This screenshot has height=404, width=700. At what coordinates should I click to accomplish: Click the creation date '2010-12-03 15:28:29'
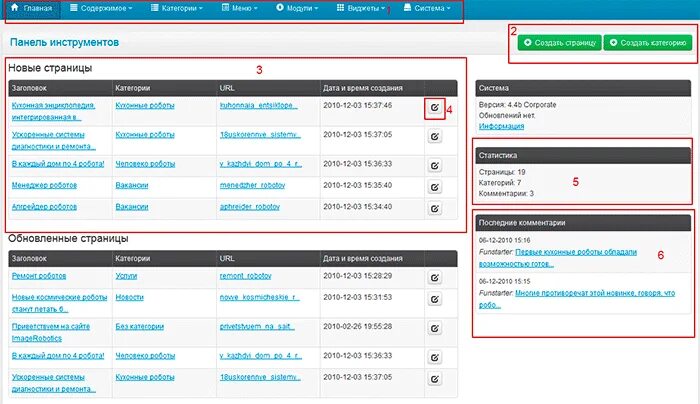click(358, 276)
